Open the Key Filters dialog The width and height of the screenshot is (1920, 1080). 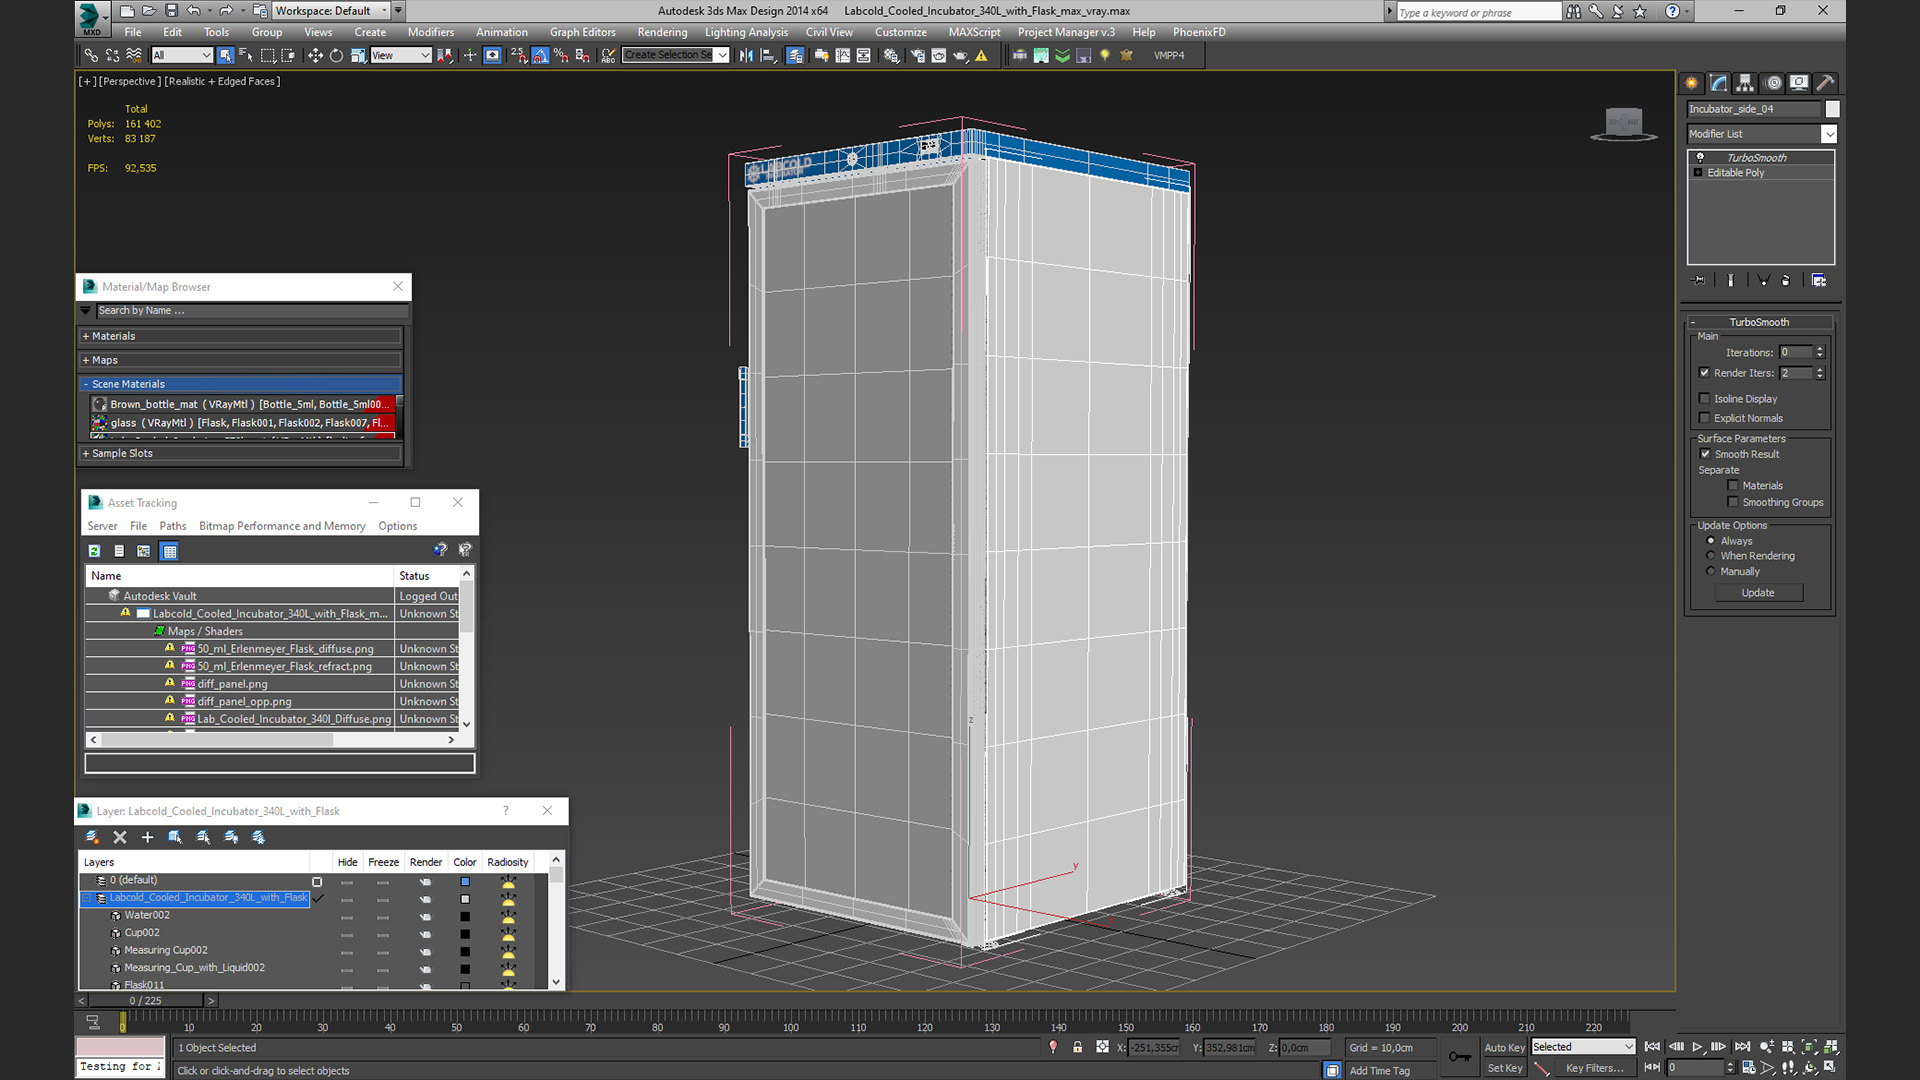point(1595,1068)
